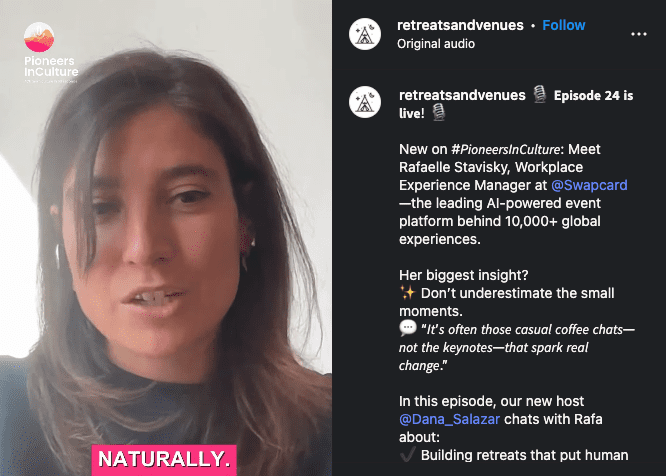Open the @Swapcard mention
This screenshot has width=666, height=476.
click(x=589, y=185)
